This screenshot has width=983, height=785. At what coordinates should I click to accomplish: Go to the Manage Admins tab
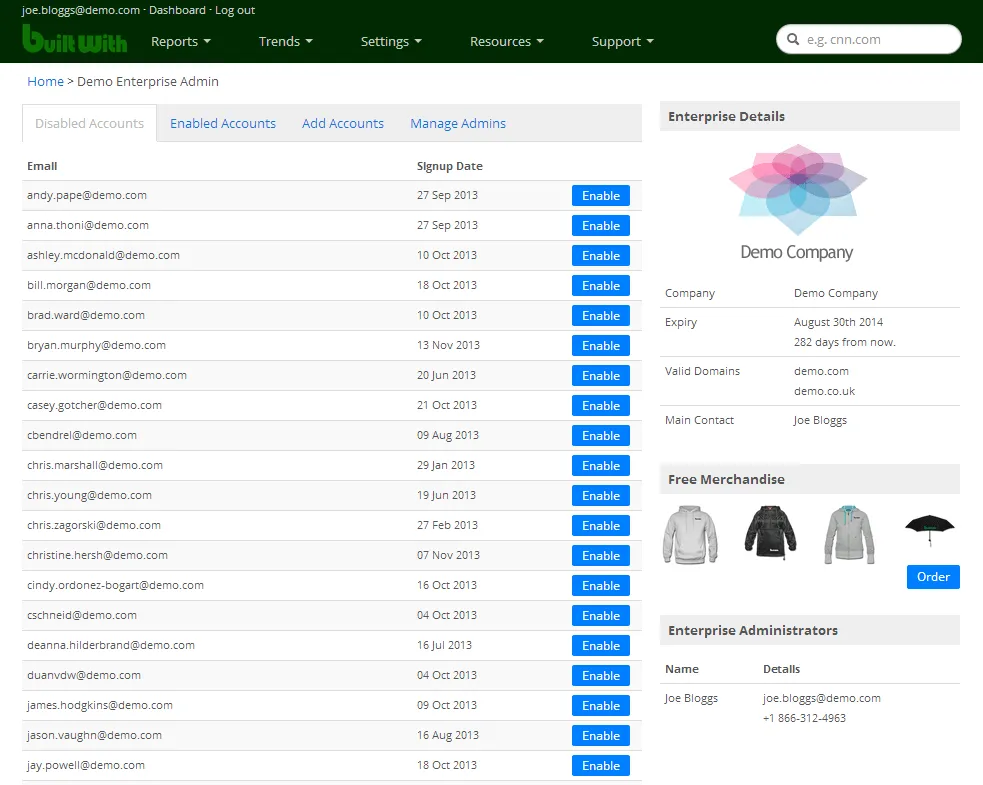[x=458, y=124]
